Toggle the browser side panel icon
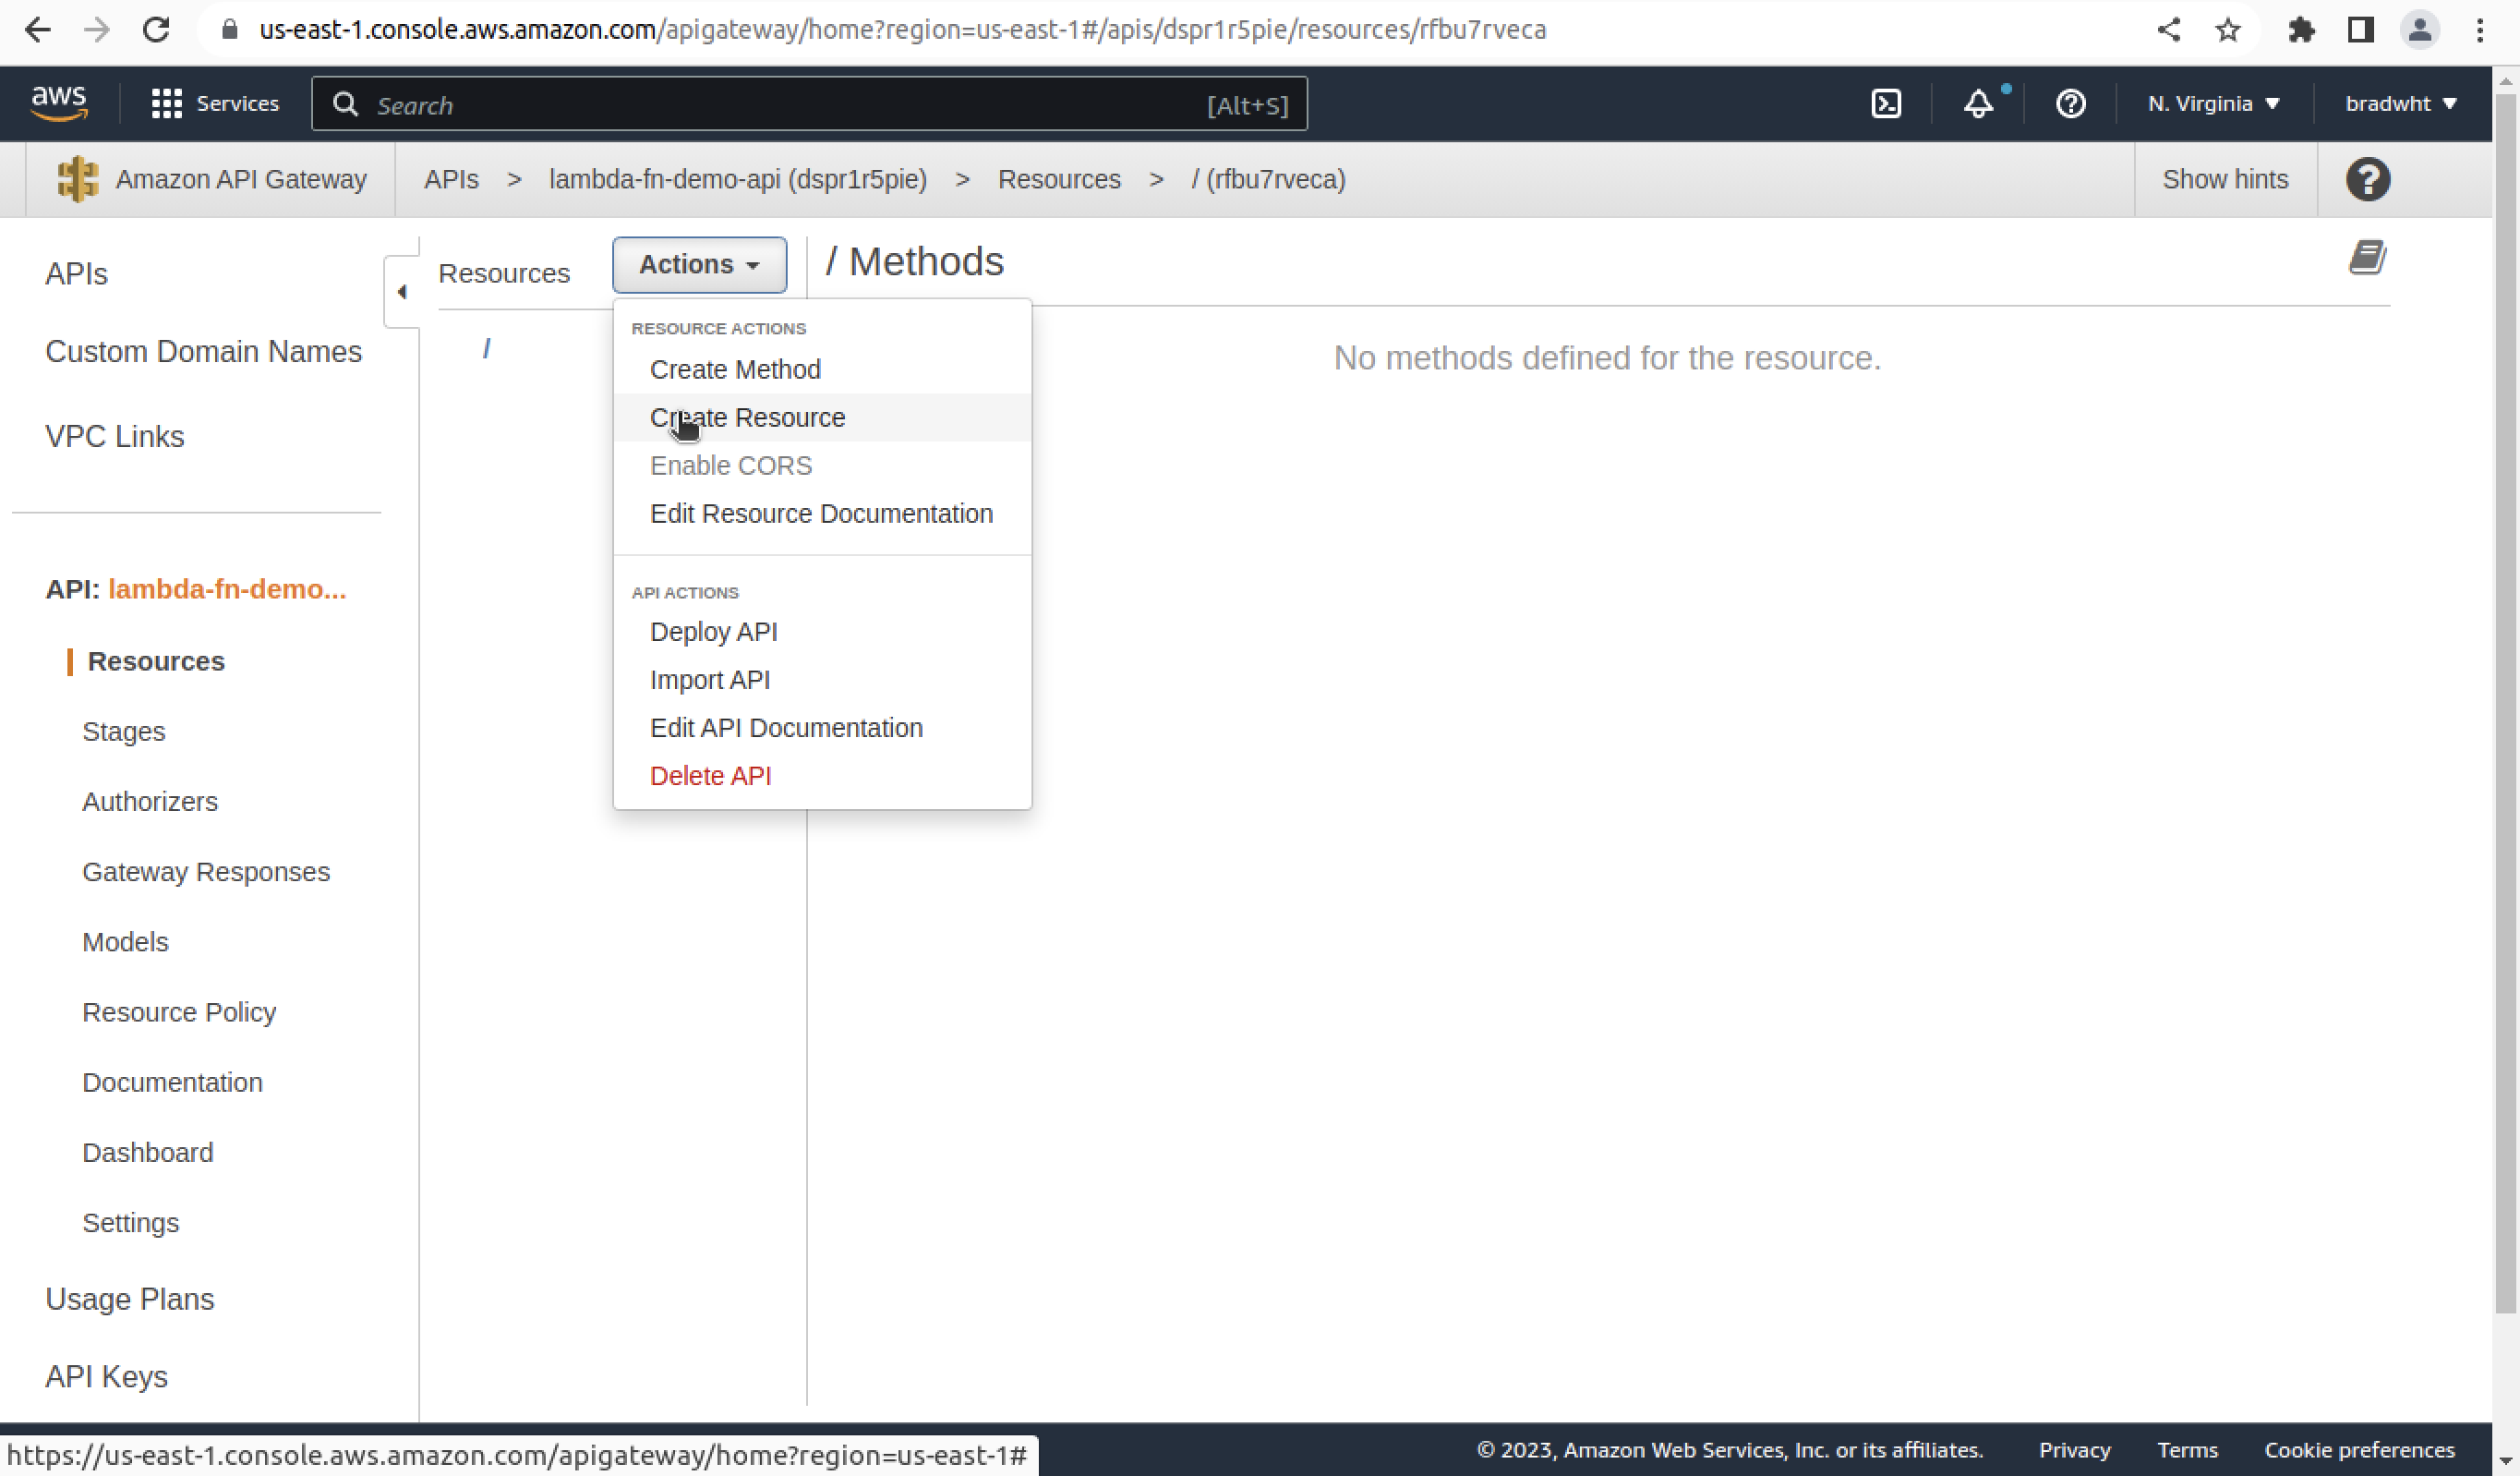This screenshot has height=1476, width=2520. (2361, 30)
